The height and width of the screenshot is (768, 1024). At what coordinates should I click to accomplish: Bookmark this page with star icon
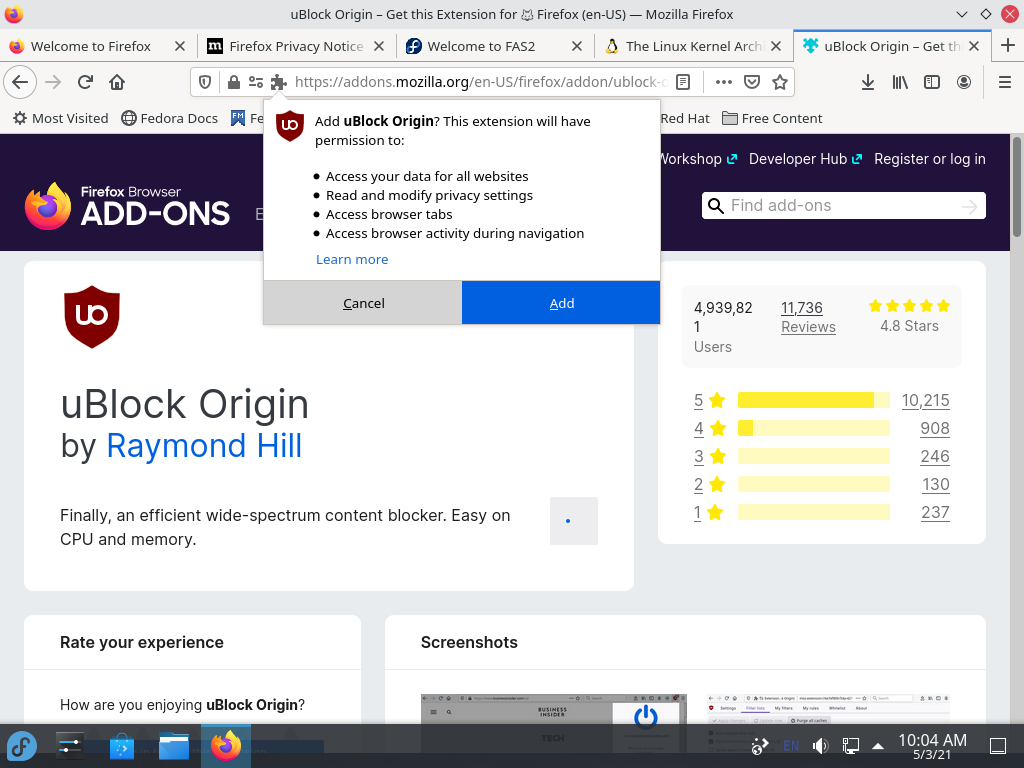[780, 82]
